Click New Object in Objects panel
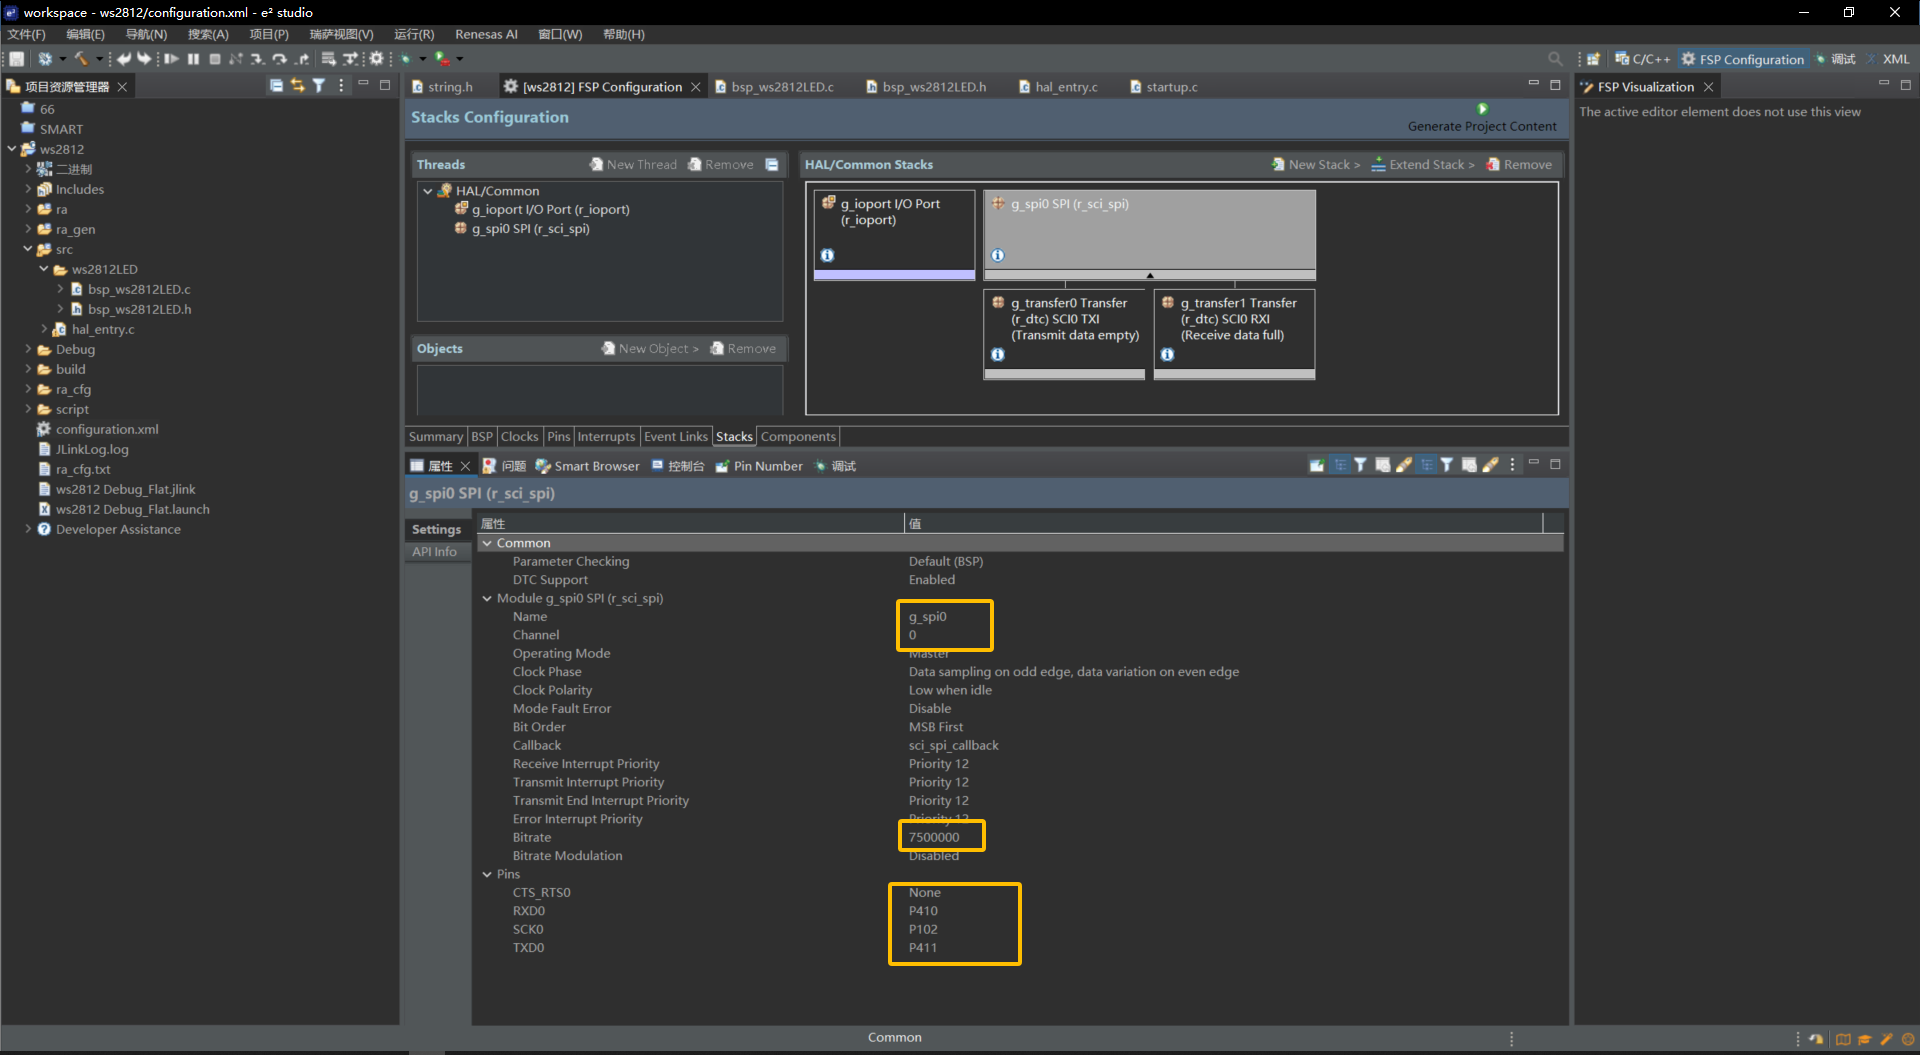The width and height of the screenshot is (1920, 1055). (650, 348)
